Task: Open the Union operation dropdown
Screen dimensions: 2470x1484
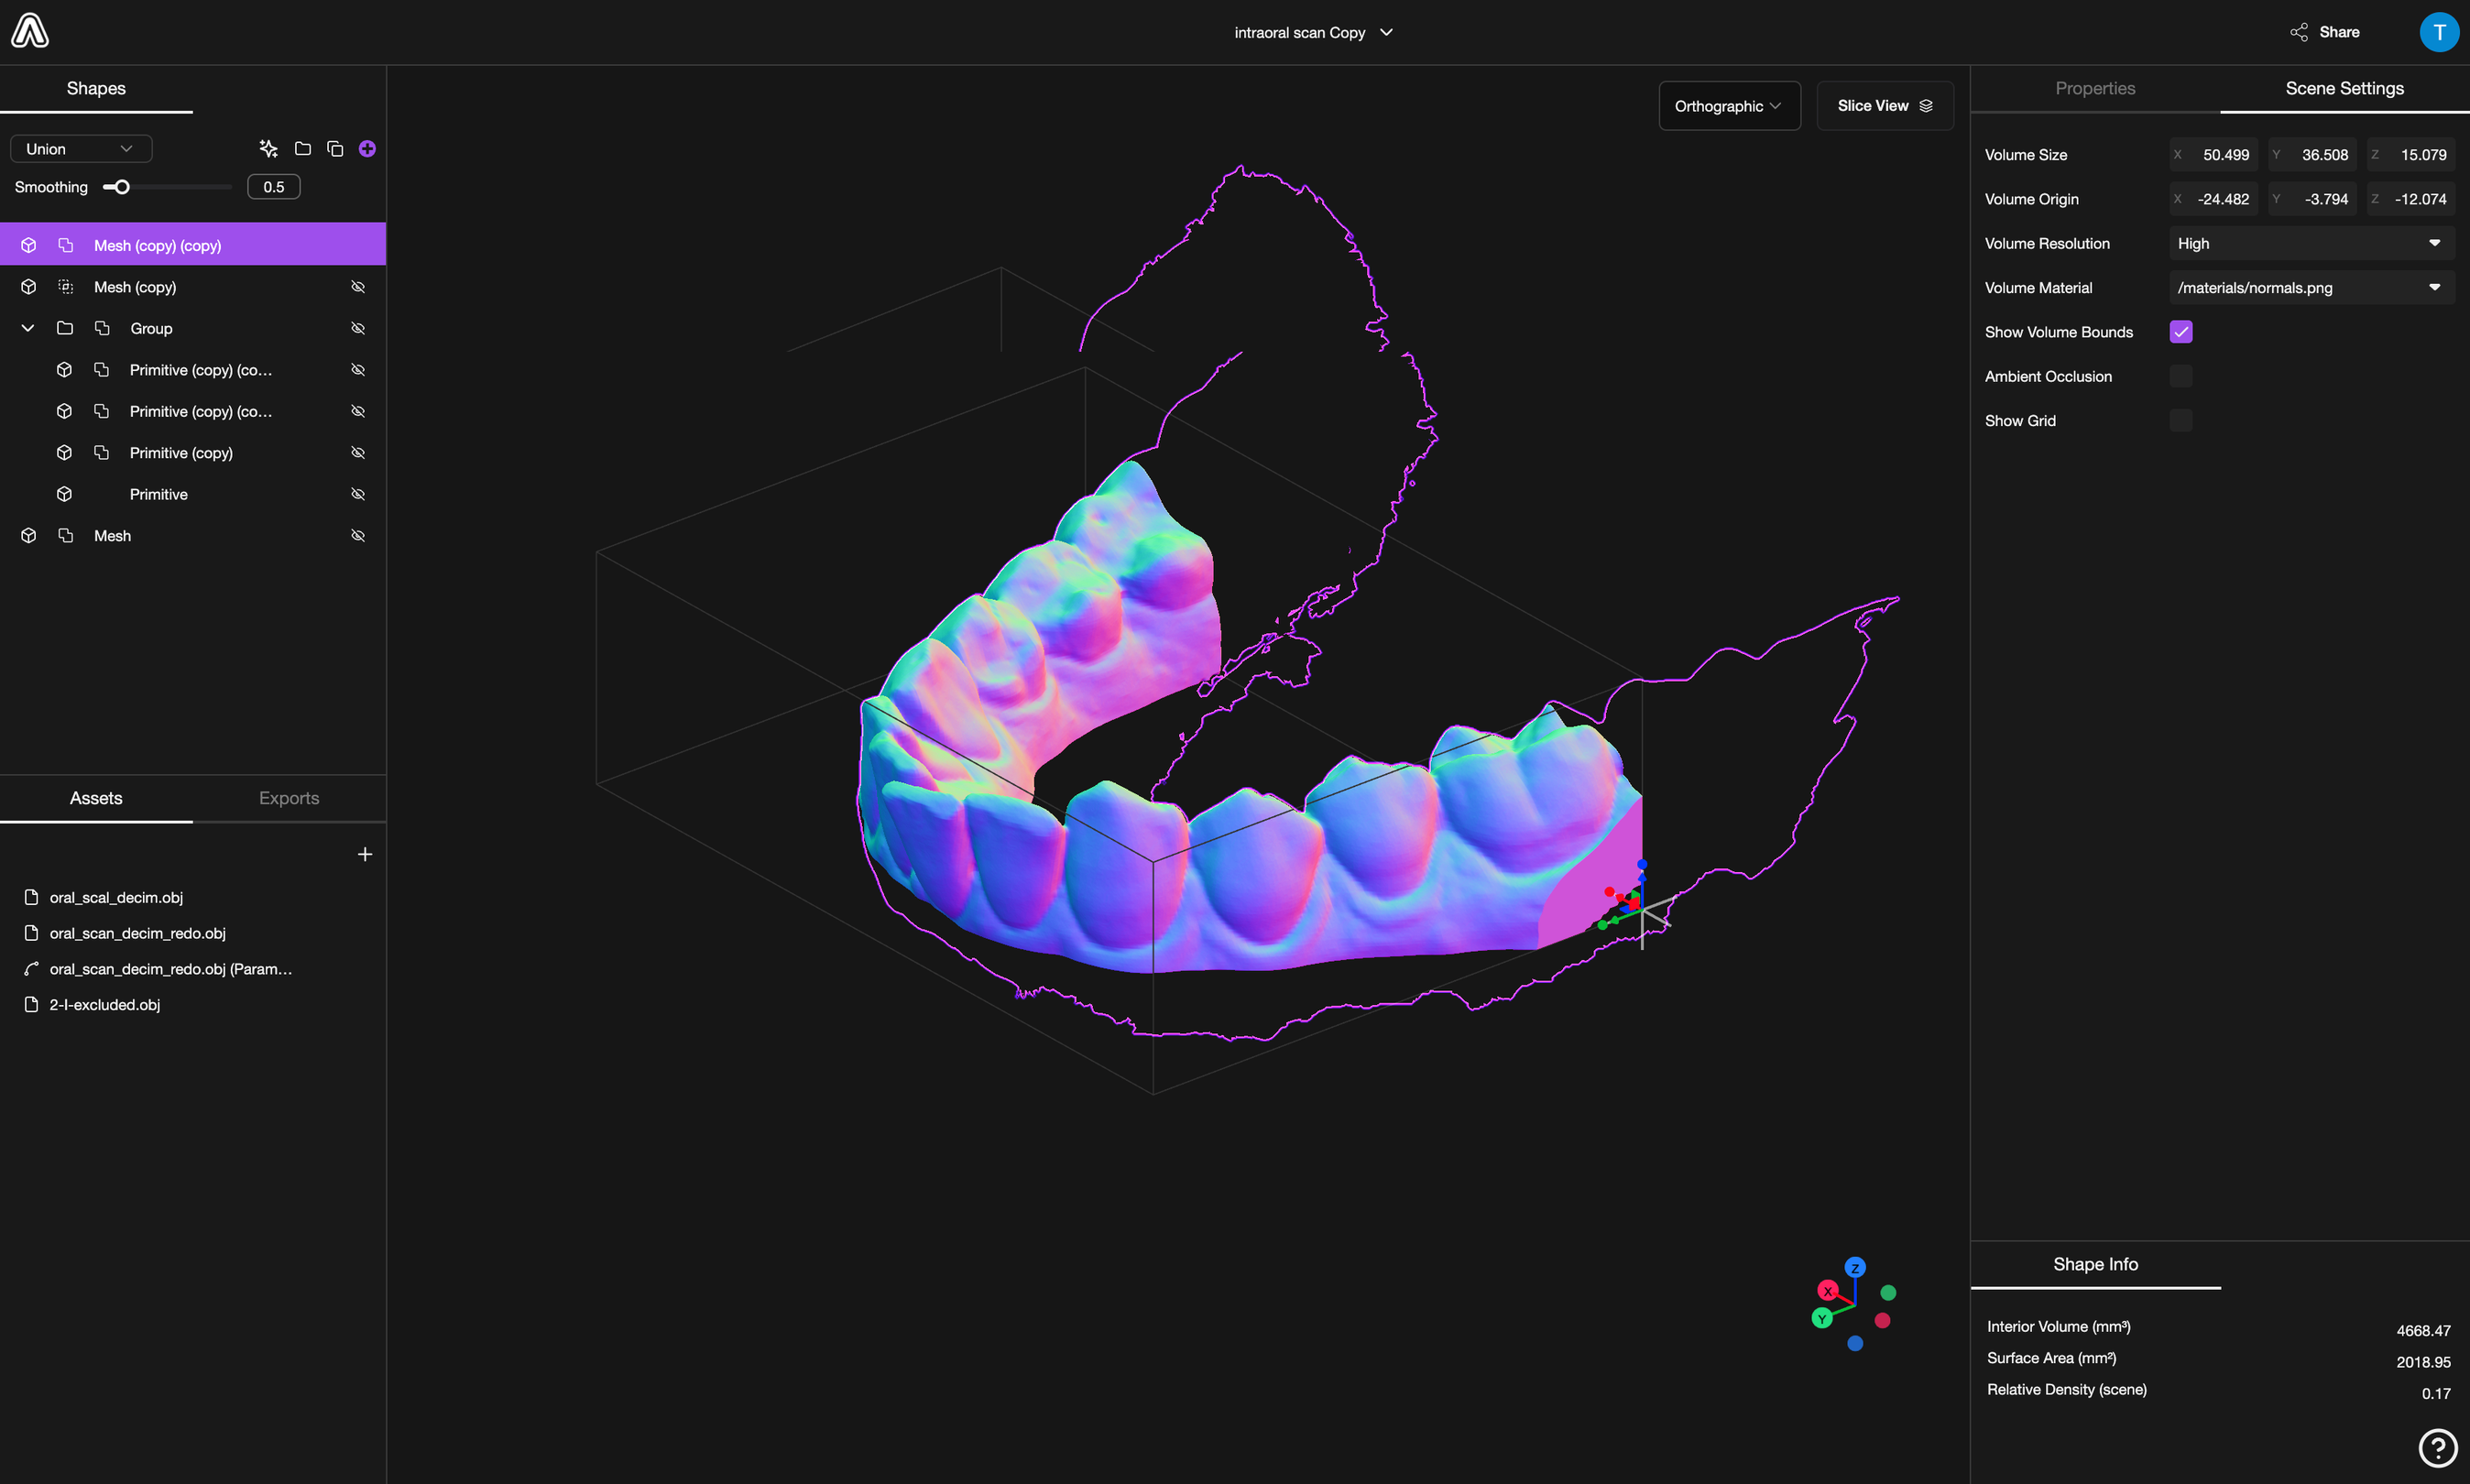Action: pyautogui.click(x=80, y=148)
